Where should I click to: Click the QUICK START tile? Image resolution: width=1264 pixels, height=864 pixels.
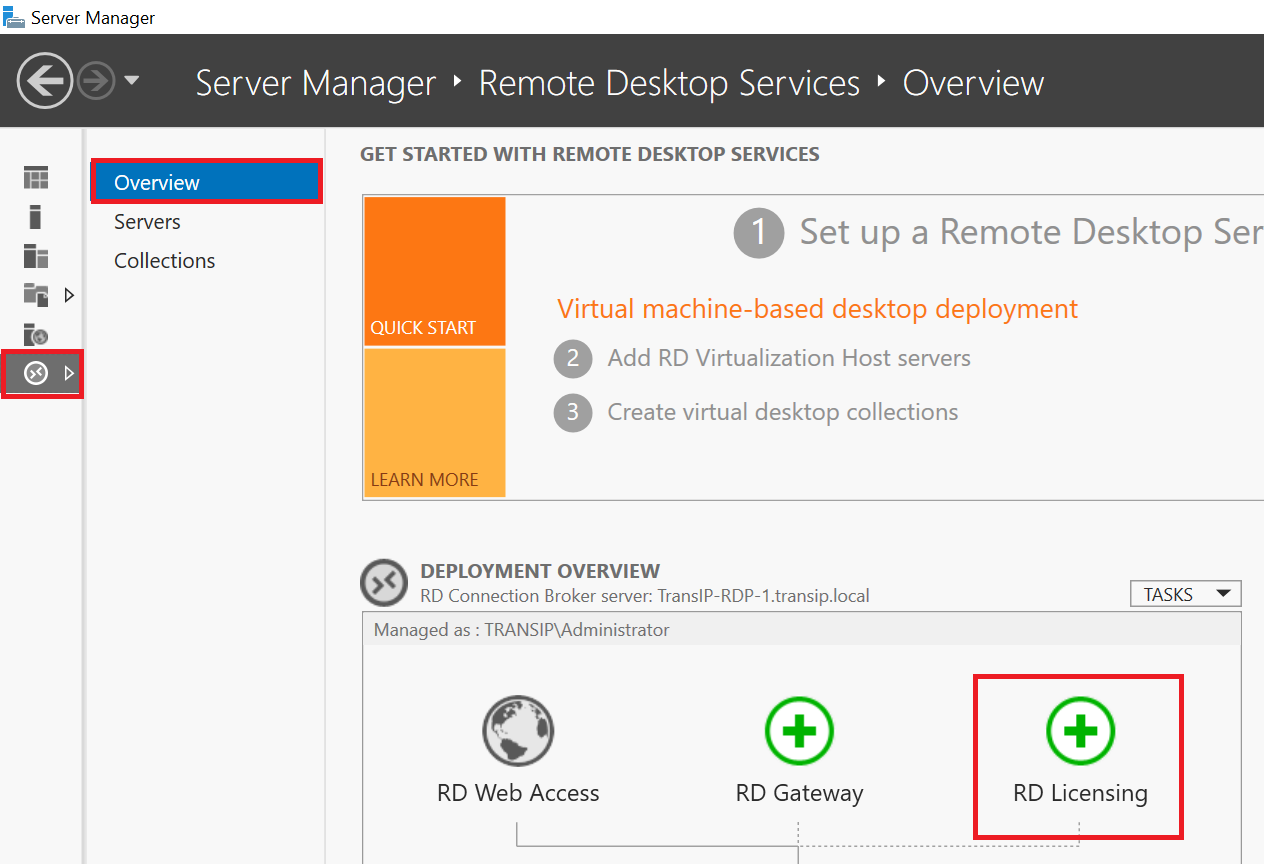coord(435,271)
